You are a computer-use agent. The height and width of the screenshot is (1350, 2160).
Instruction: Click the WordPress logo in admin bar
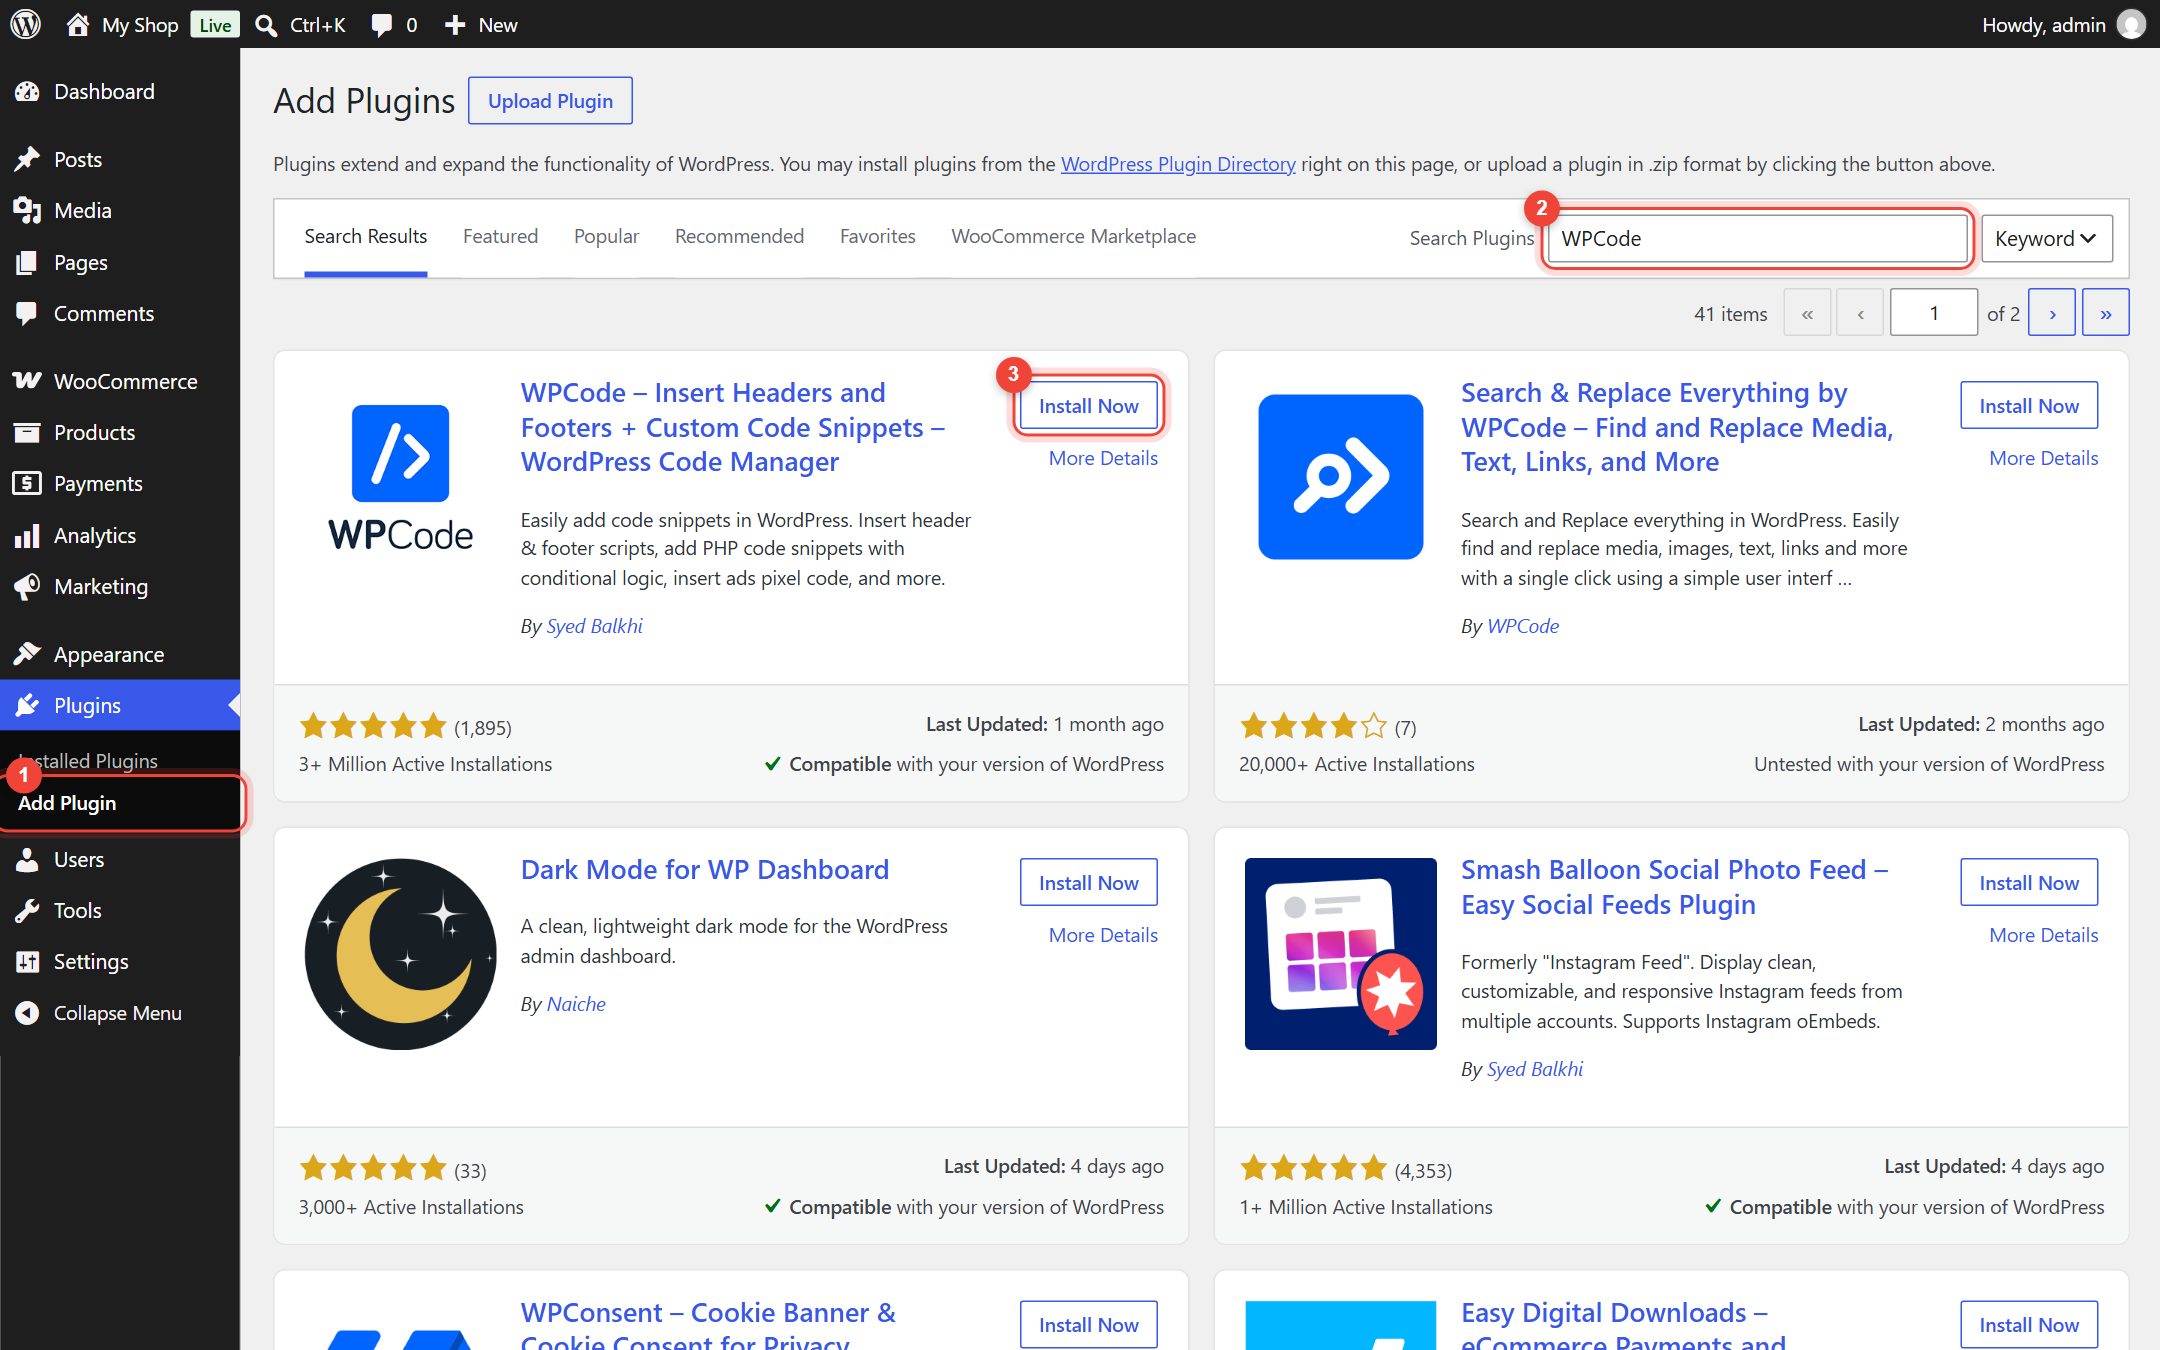coord(26,24)
